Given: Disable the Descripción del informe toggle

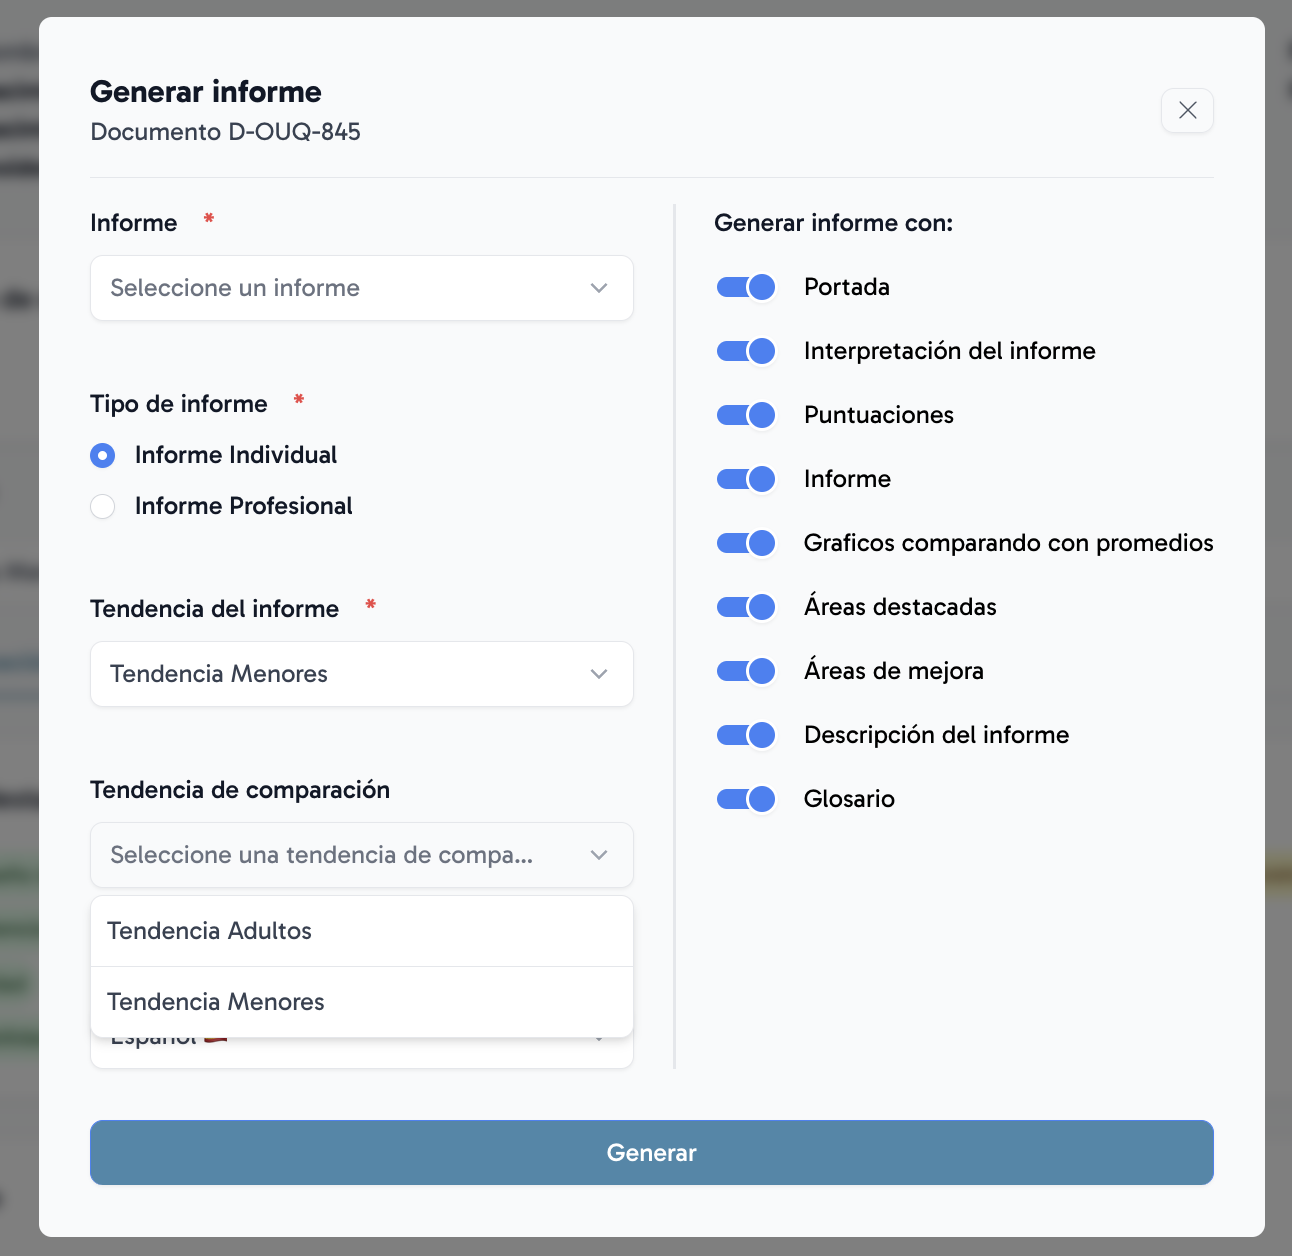Looking at the screenshot, I should pyautogui.click(x=746, y=735).
